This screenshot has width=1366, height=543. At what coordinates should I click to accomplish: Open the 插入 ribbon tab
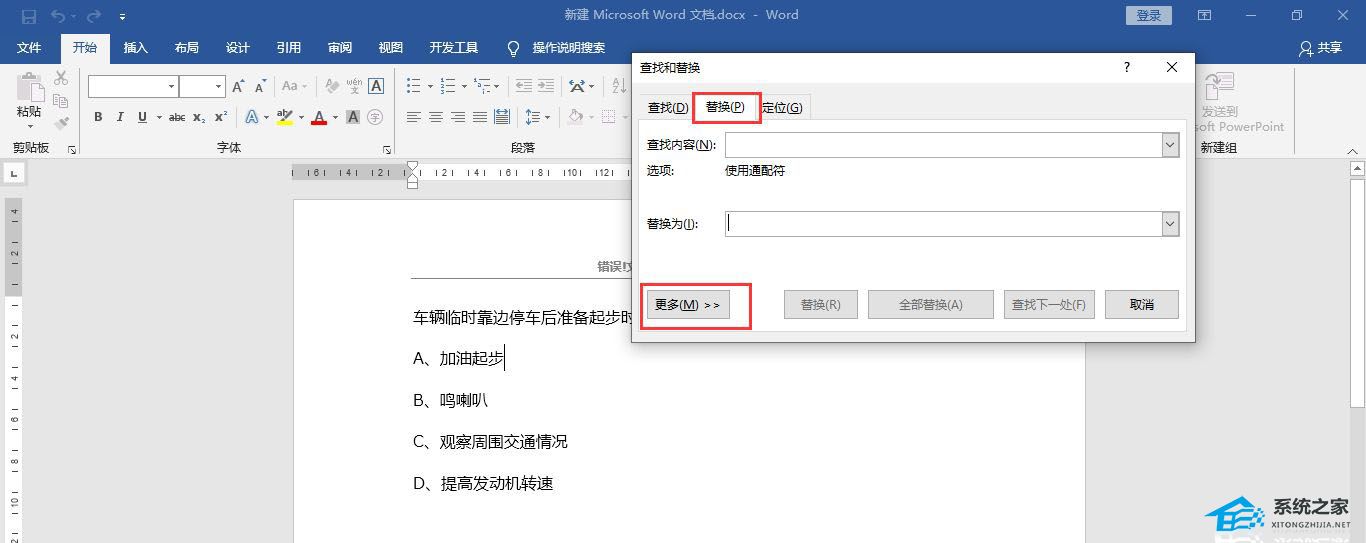coord(135,48)
